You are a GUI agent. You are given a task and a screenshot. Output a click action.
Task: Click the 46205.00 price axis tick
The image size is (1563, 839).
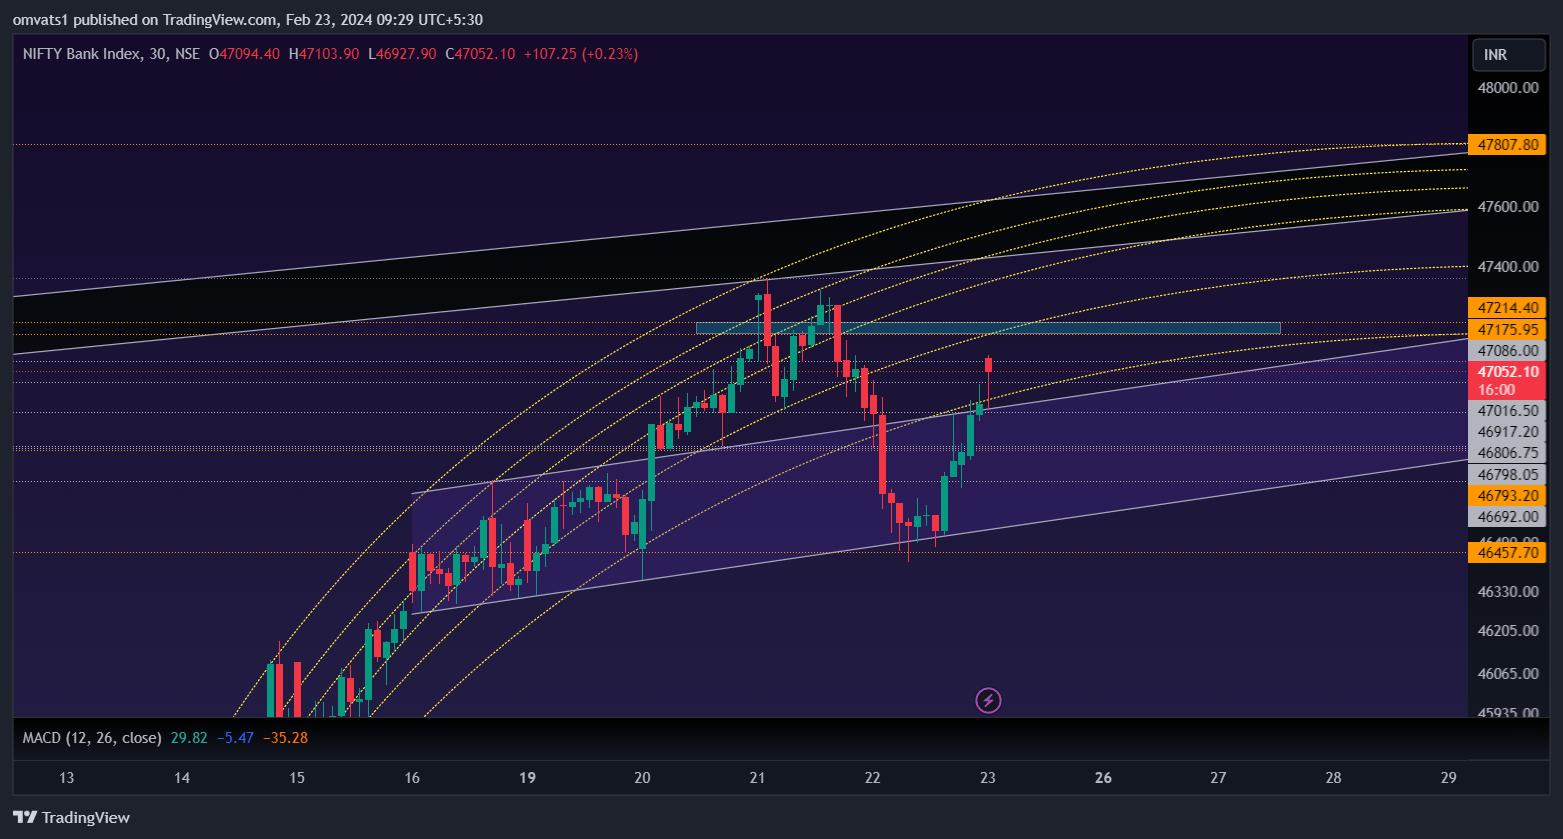[x=1507, y=631]
